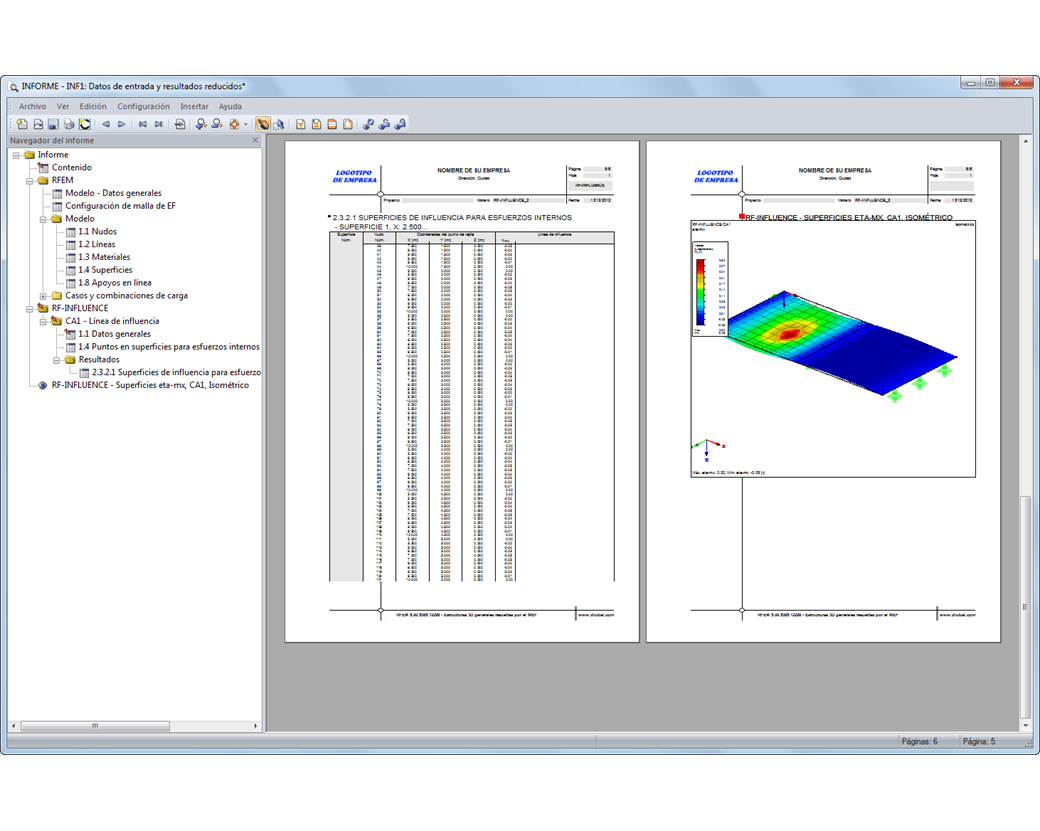Click the navigator horizontal scrollbar thumb
Screen dimensions: 1040x831
(x=95, y=726)
